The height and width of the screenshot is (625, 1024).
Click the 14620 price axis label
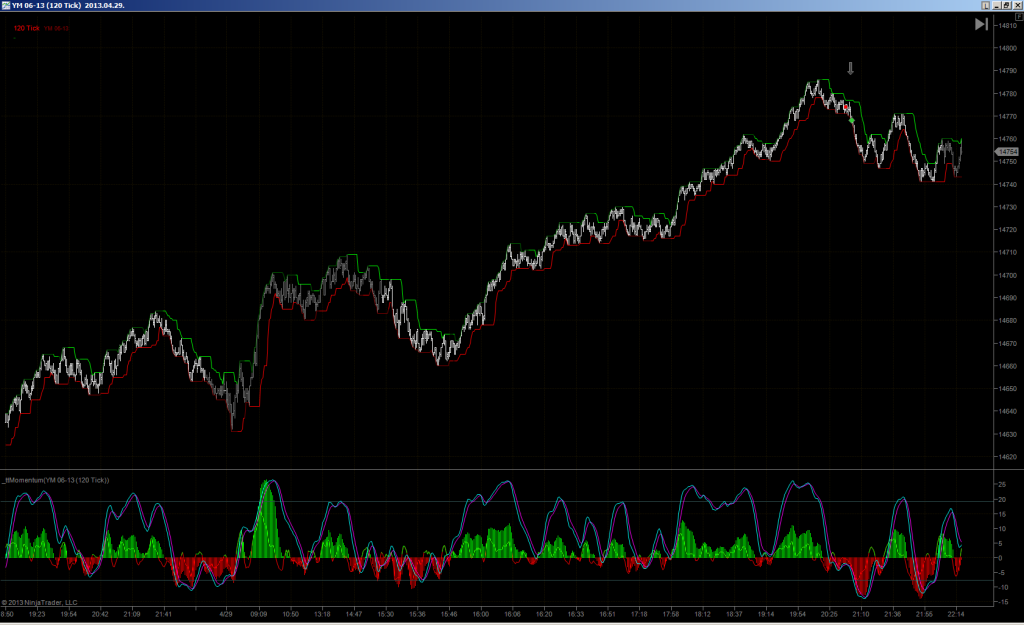1008,457
